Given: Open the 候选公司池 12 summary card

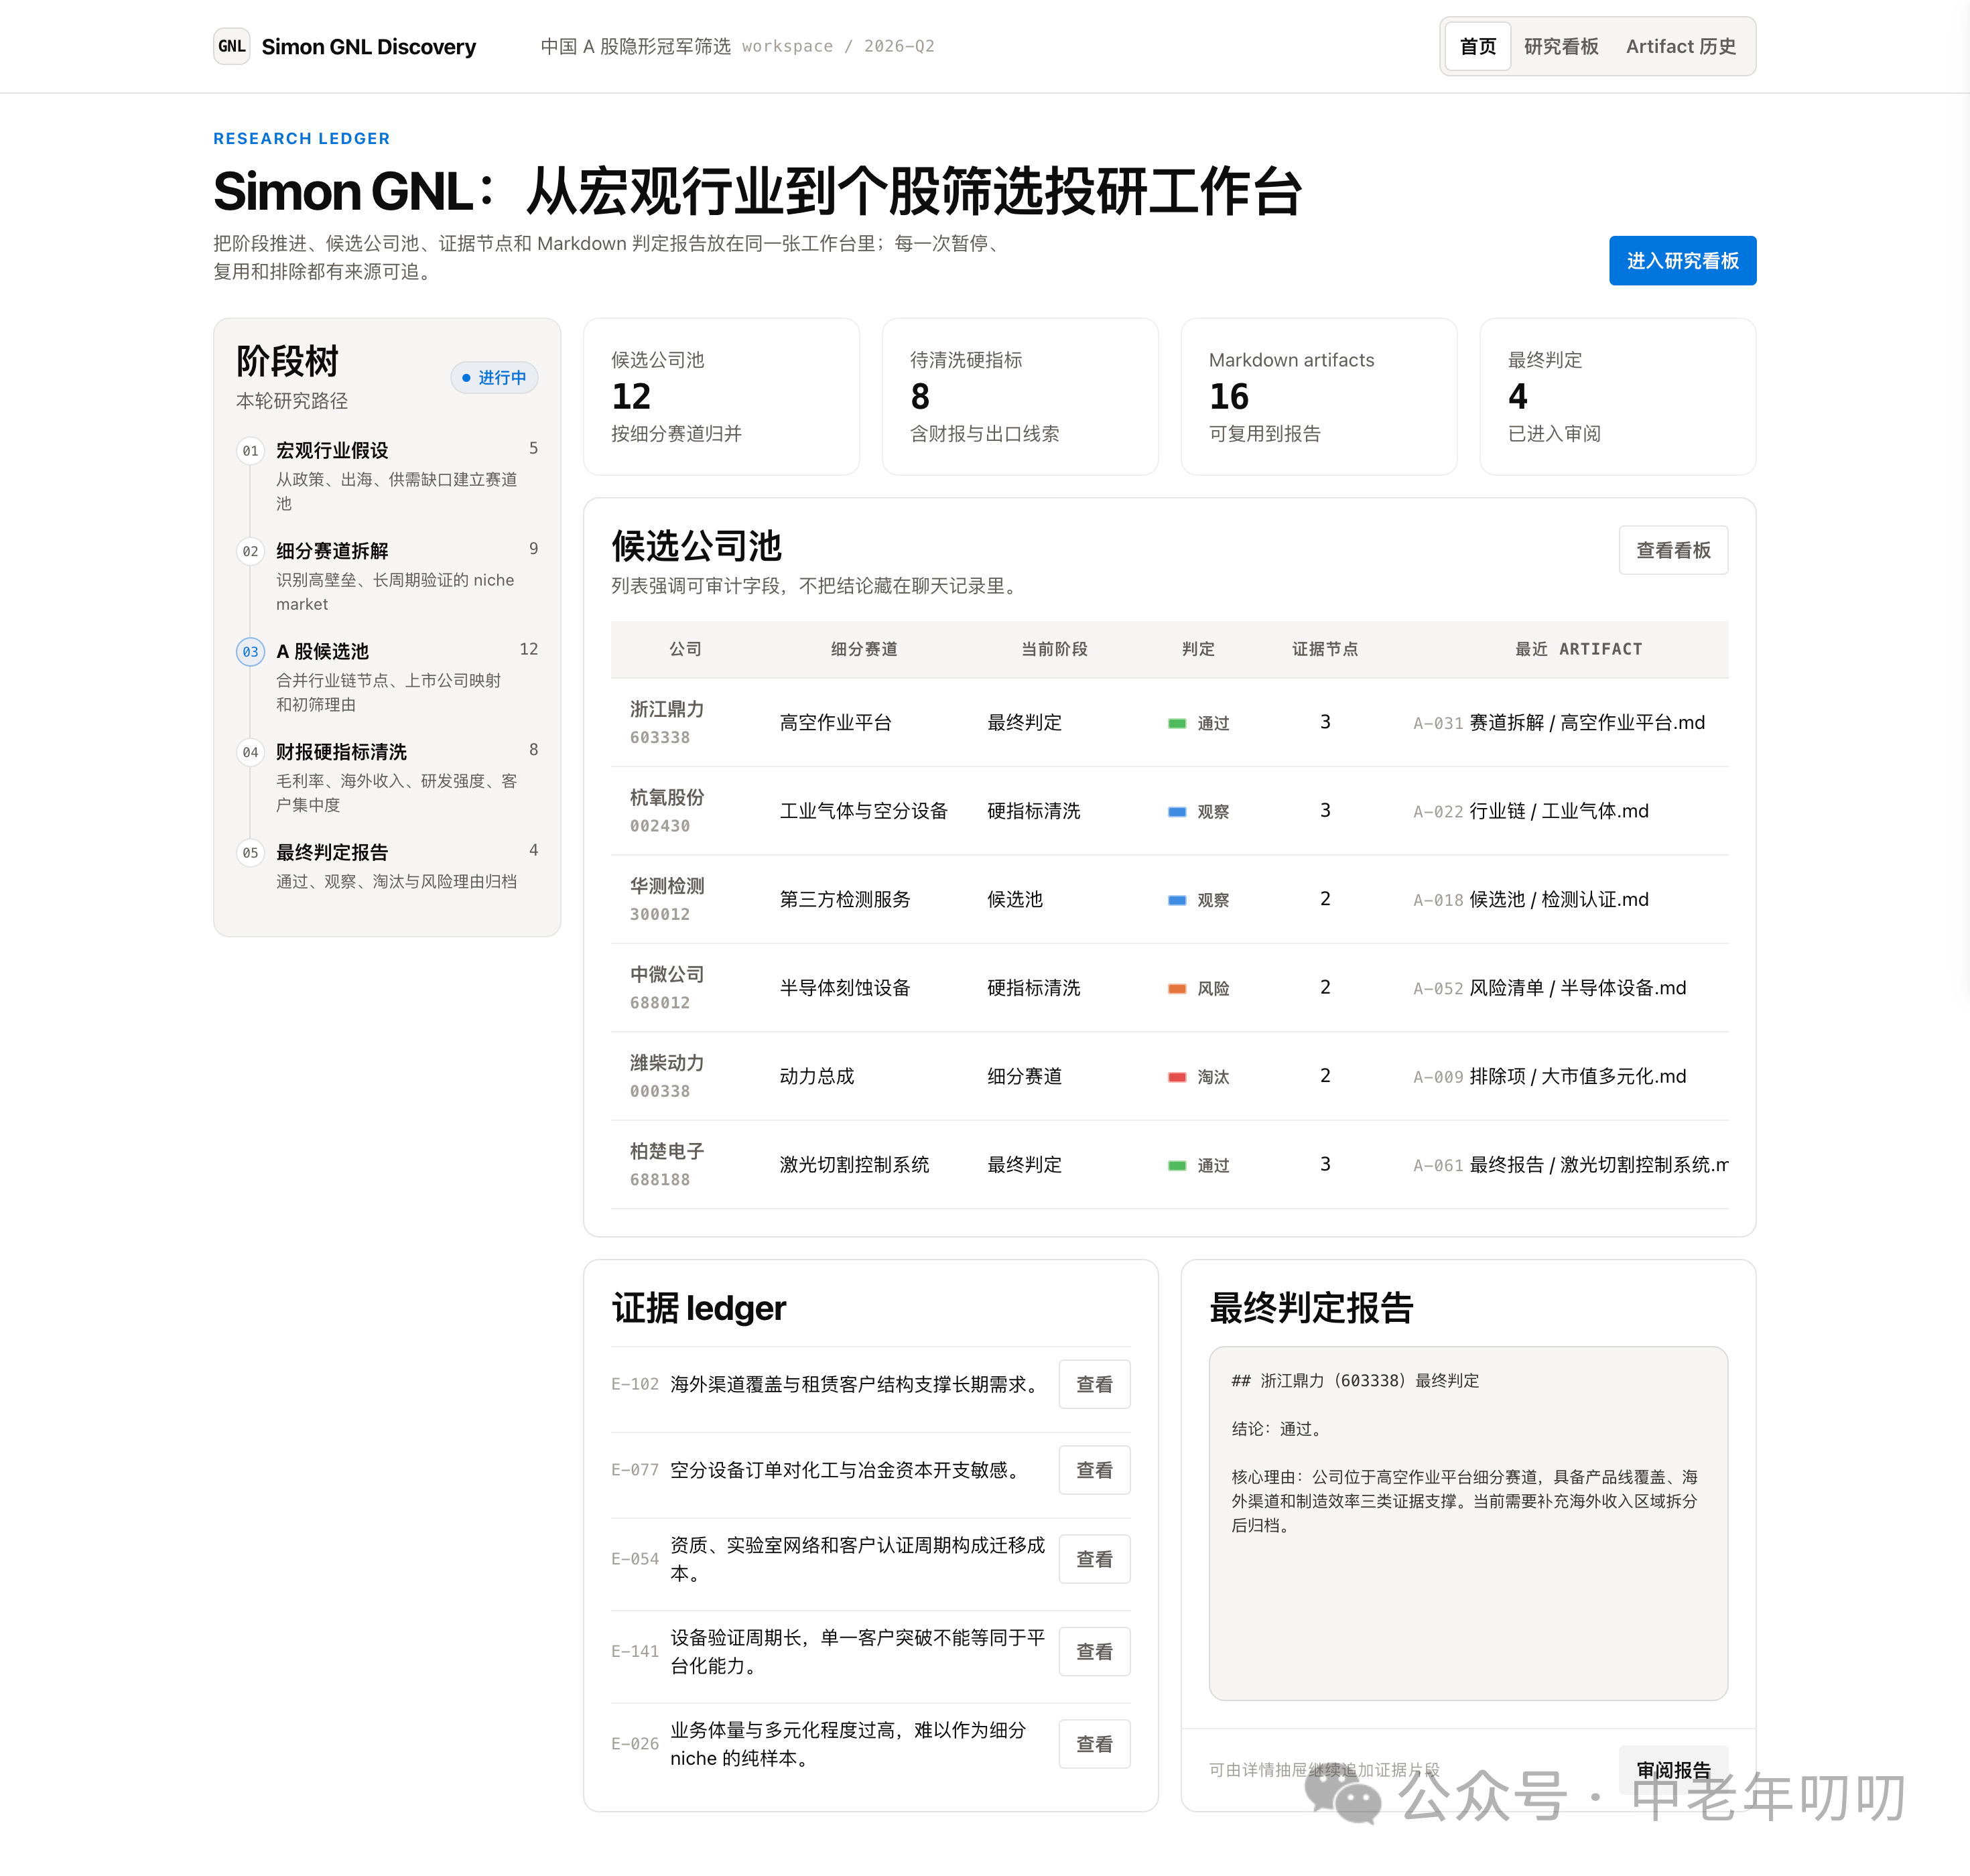Looking at the screenshot, I should click(x=721, y=396).
